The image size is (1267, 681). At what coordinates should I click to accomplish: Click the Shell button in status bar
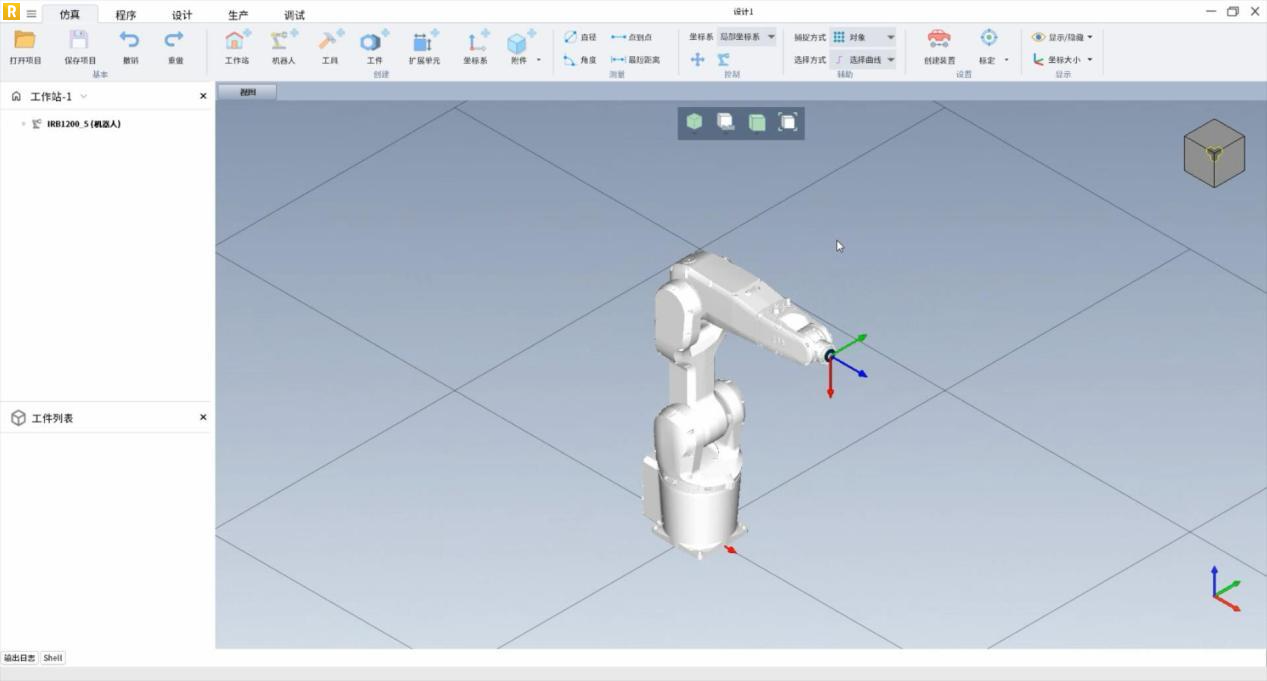coord(53,658)
